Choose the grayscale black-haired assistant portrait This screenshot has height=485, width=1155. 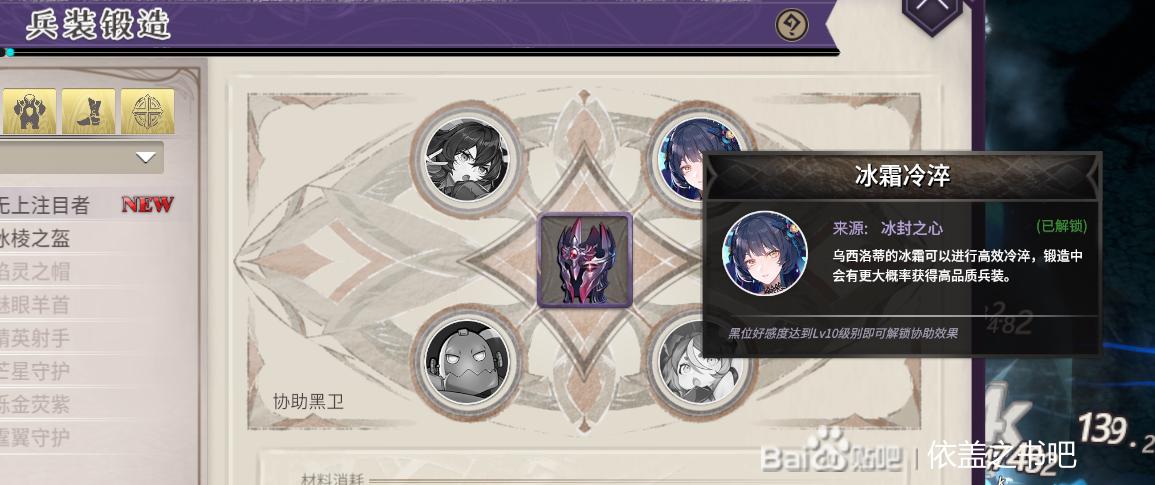click(466, 160)
